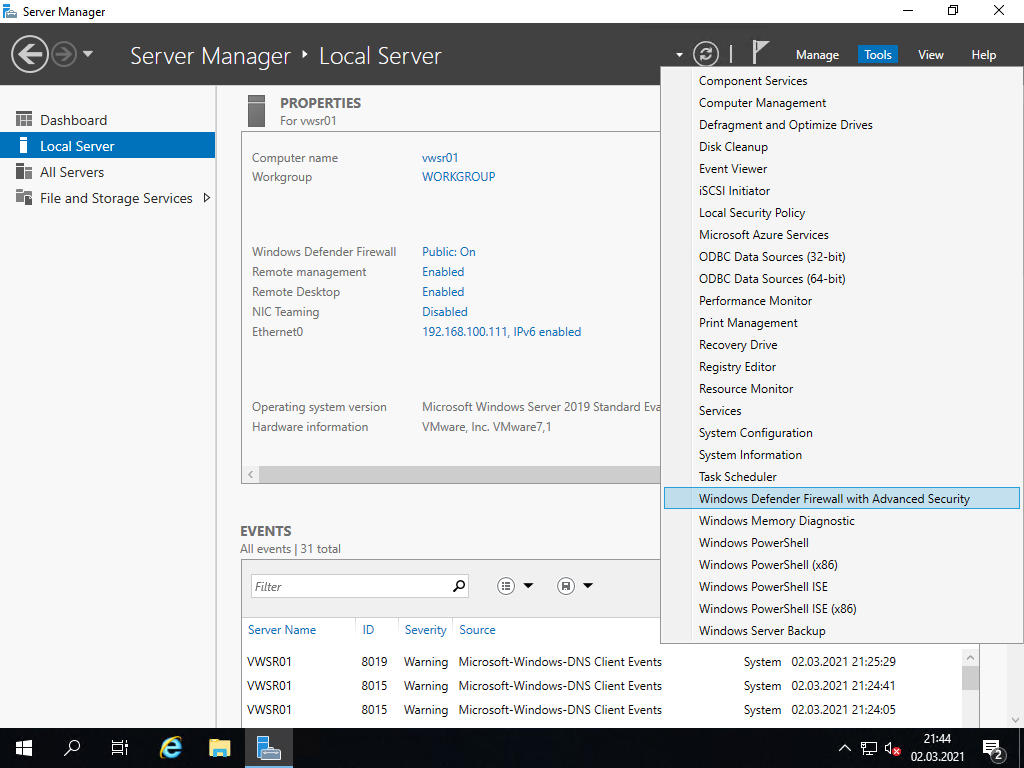1024x768 pixels.
Task: Open File Explorer from the taskbar
Action: (x=219, y=747)
